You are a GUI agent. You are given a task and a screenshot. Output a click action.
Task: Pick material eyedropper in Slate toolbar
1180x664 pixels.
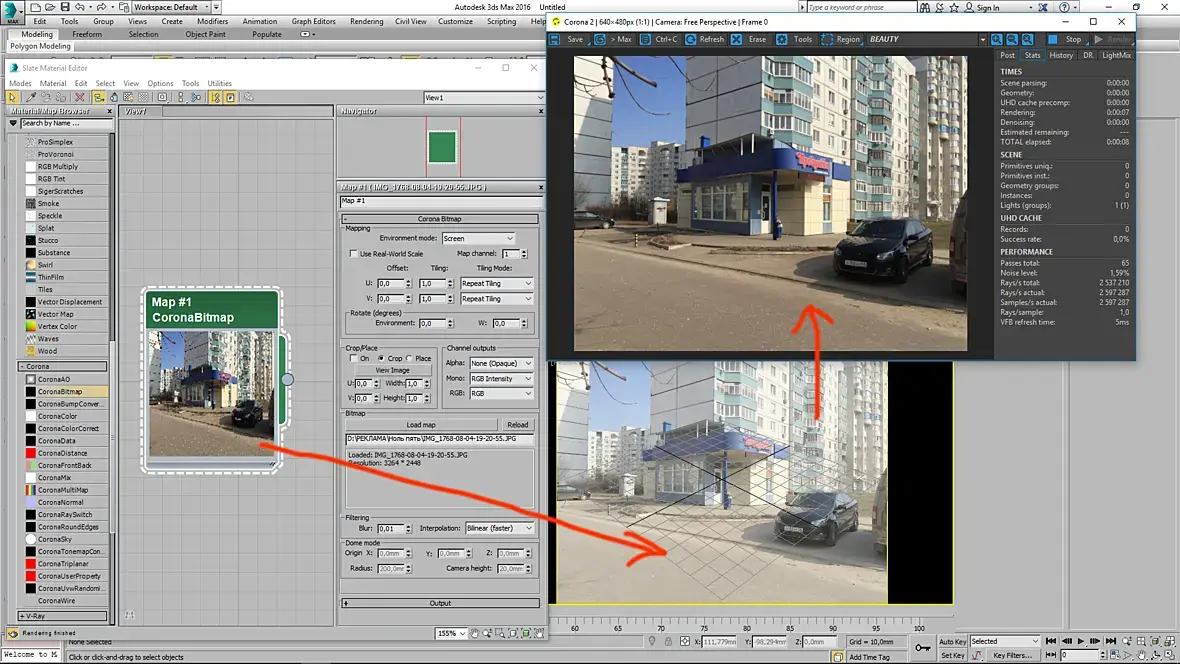(29, 97)
